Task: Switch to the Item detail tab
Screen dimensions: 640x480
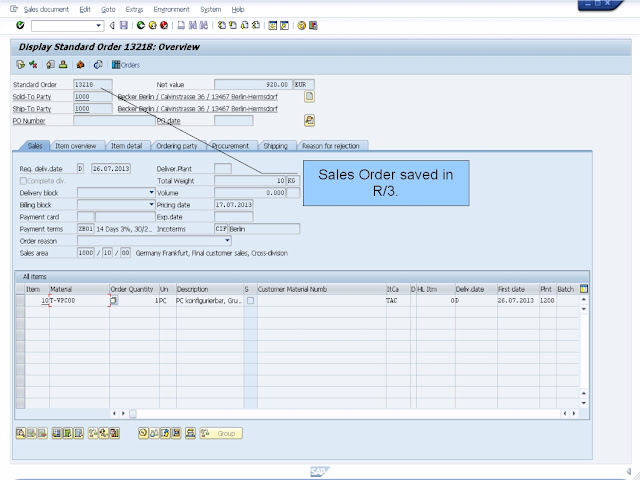Action: tap(127, 146)
